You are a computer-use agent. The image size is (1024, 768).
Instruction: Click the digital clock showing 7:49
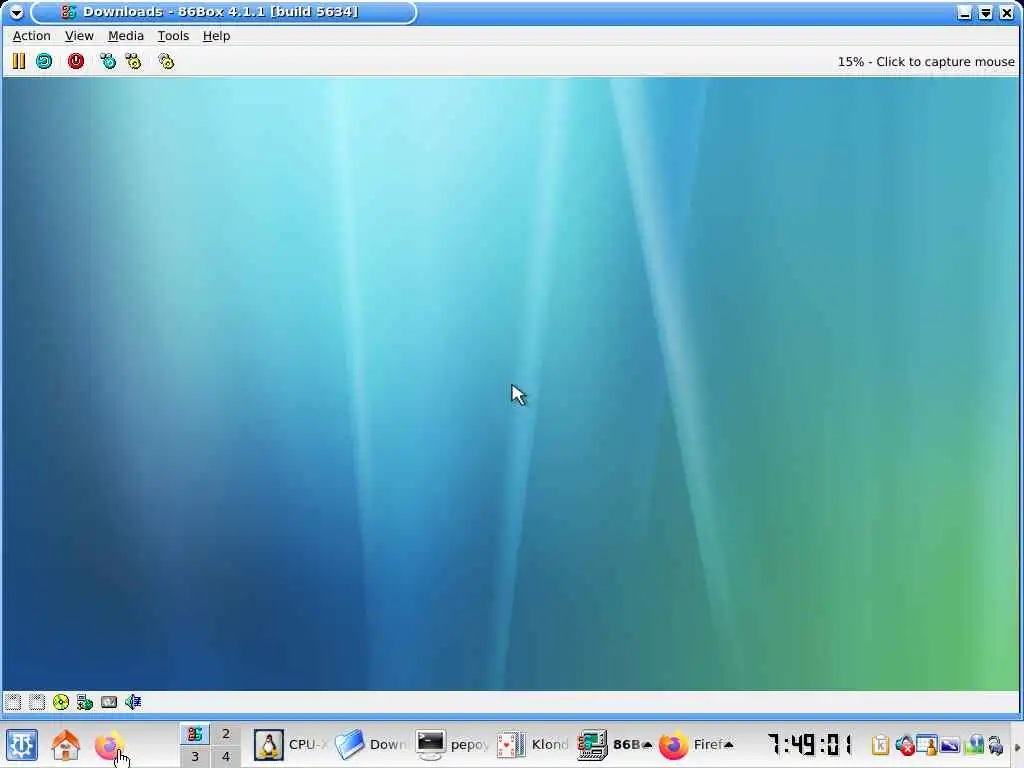809,744
